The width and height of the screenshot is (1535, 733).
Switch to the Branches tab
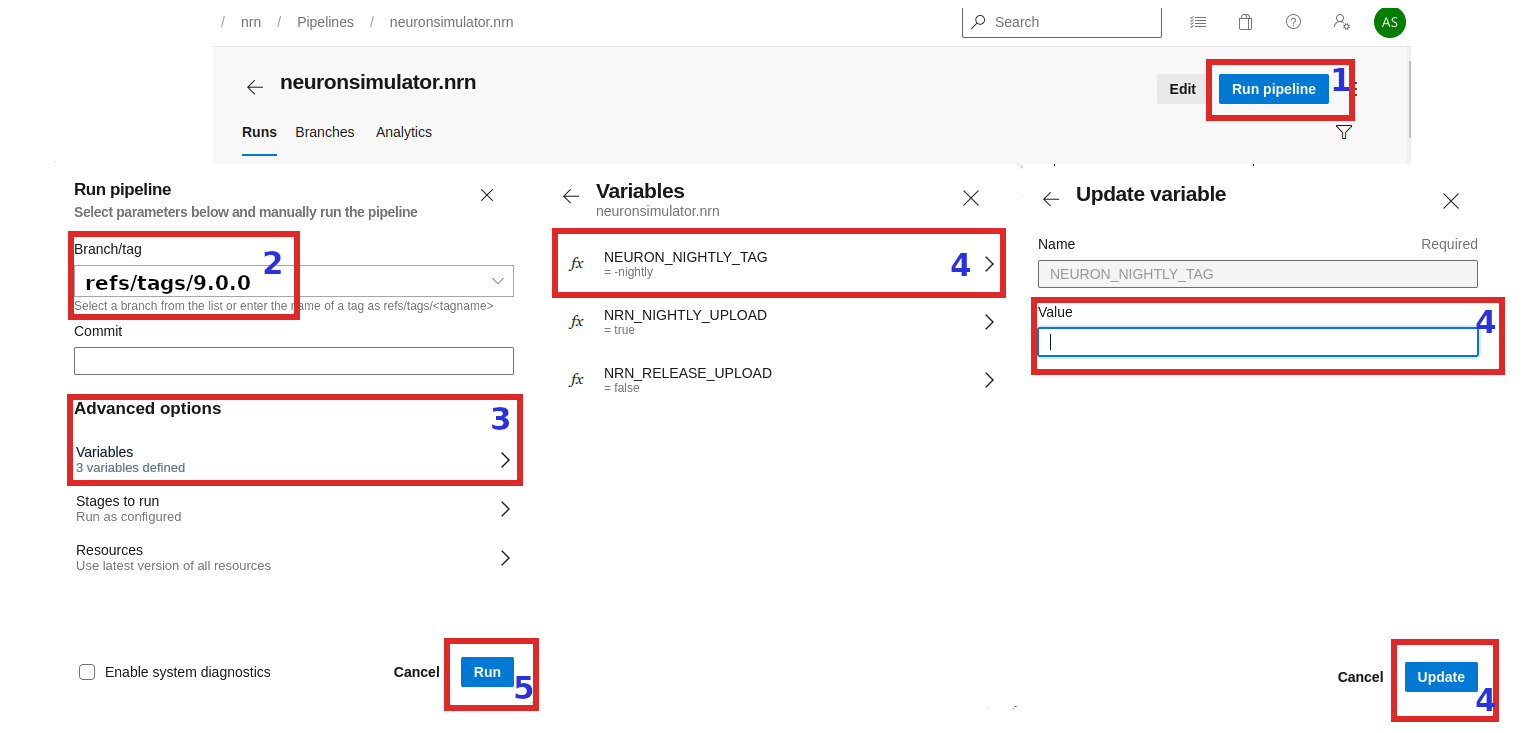pos(324,132)
